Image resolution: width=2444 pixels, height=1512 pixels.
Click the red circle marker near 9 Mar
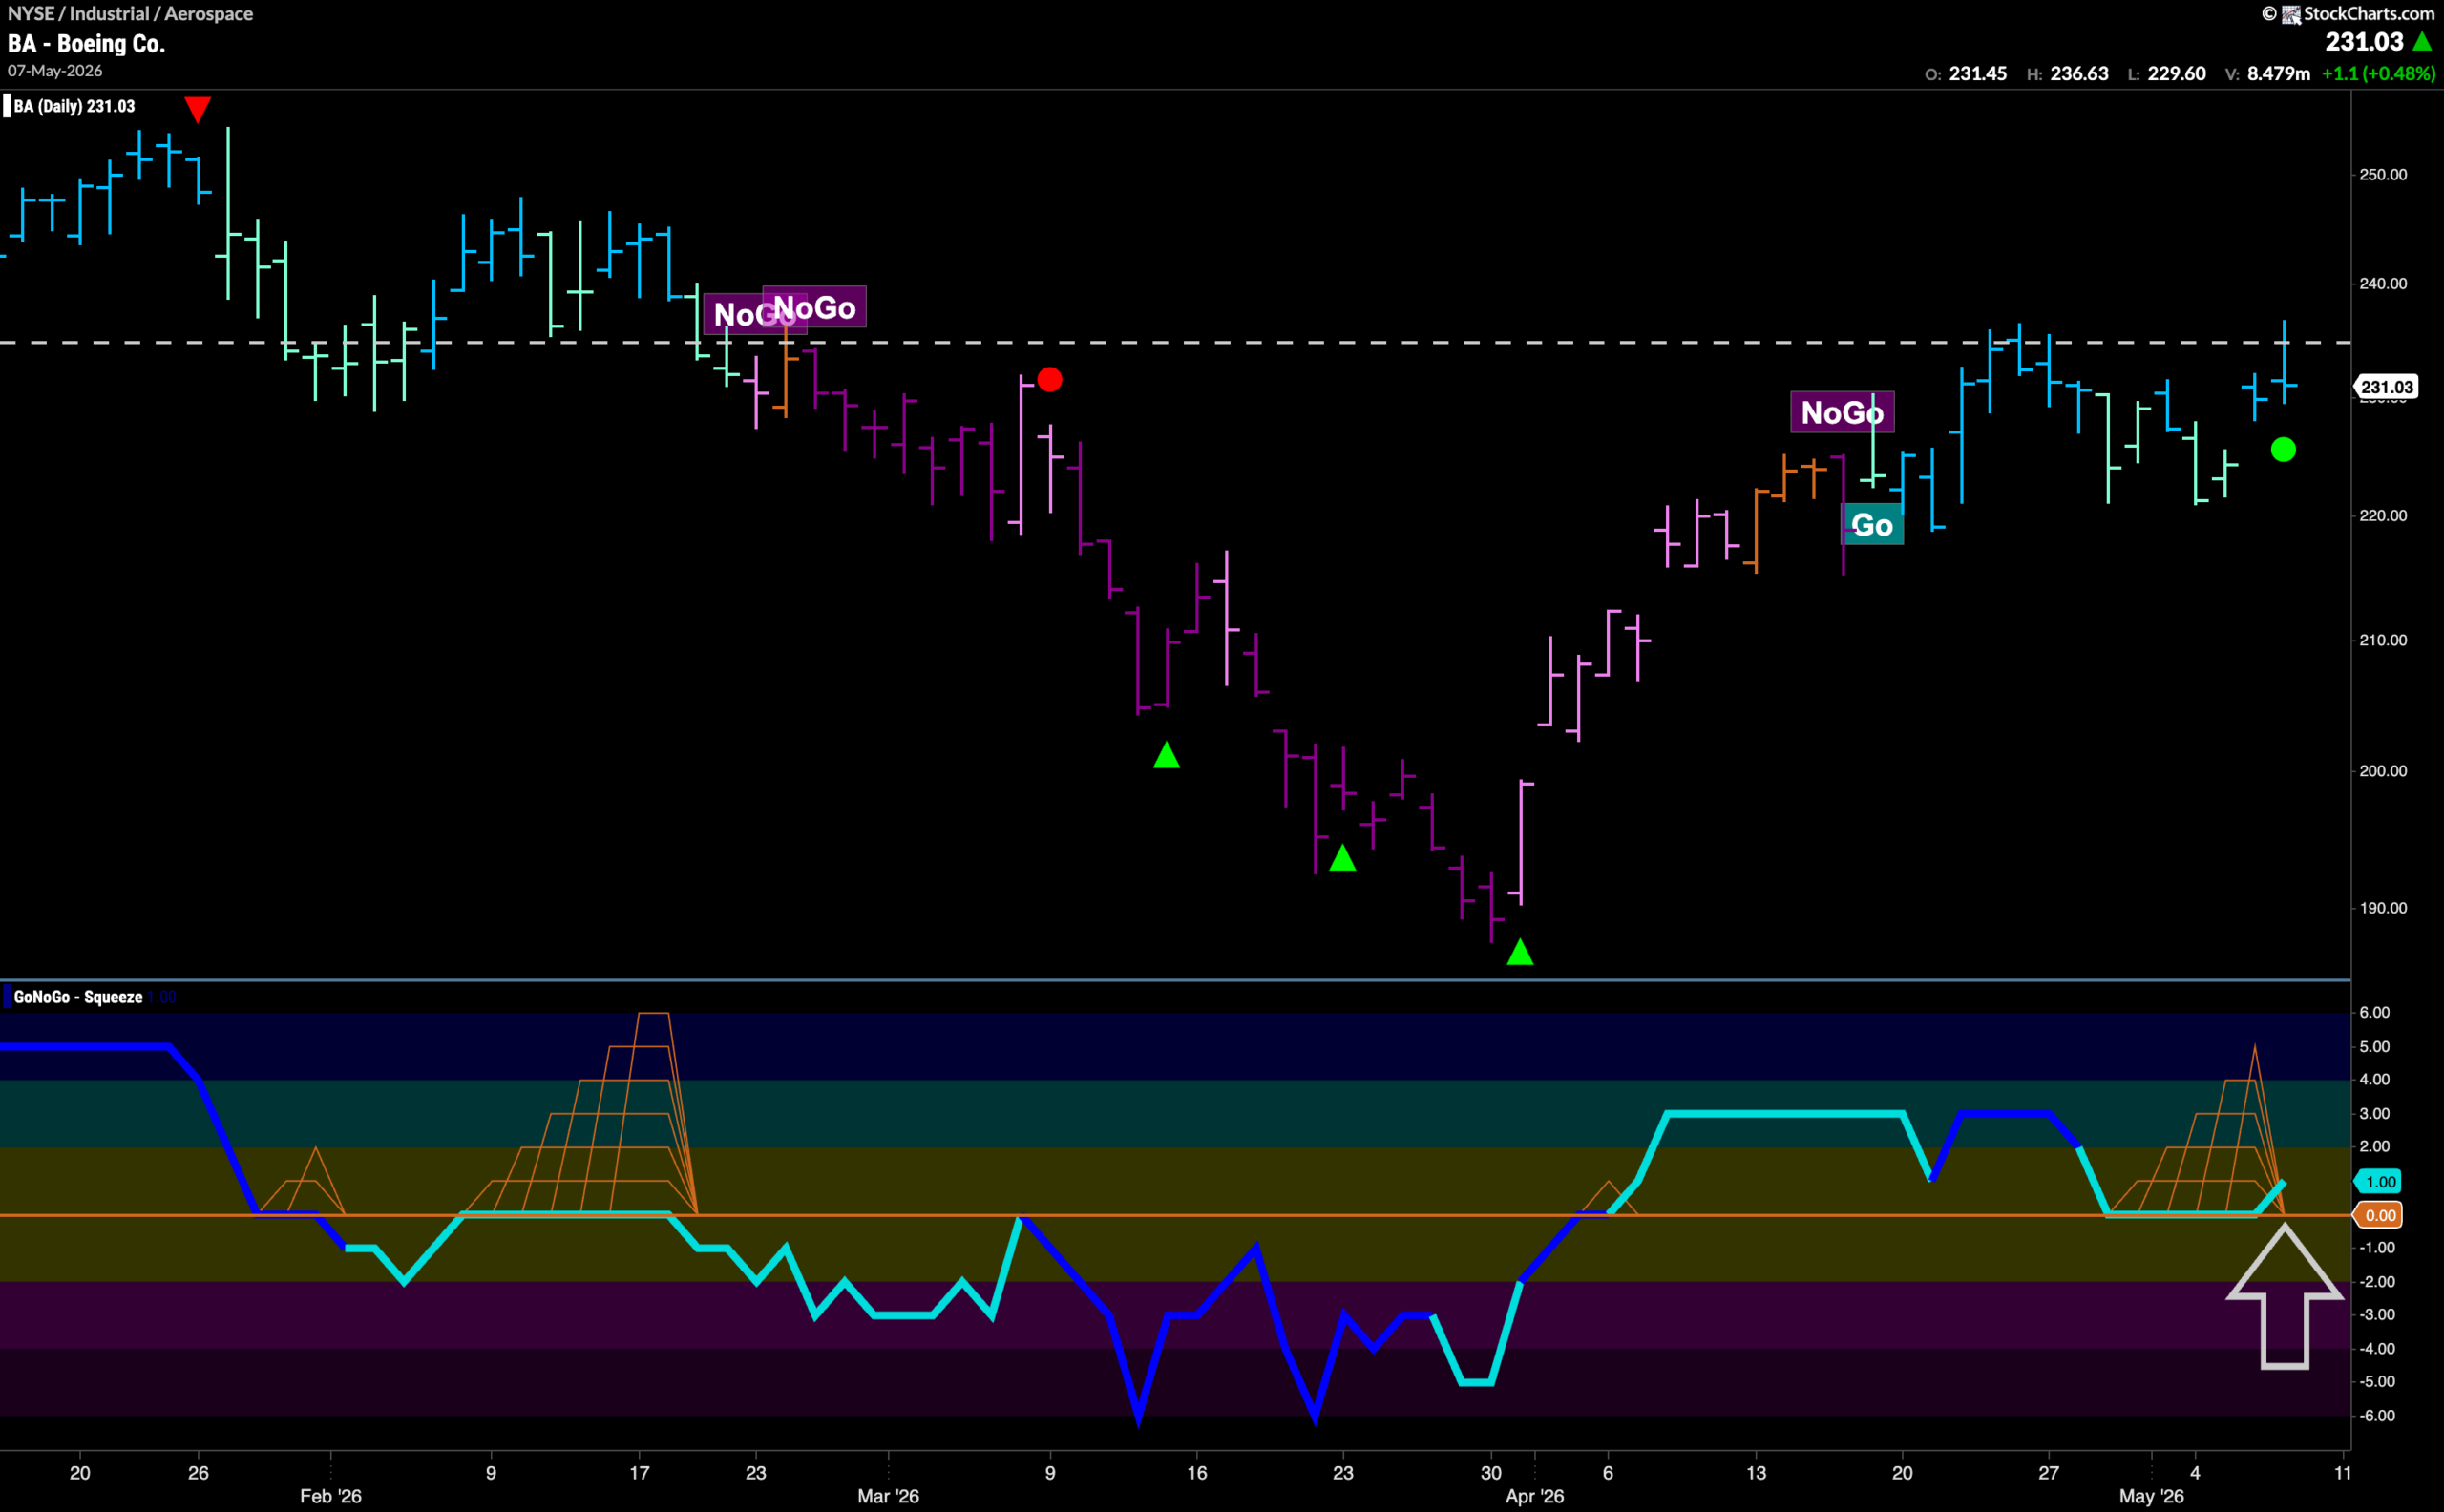[x=1049, y=380]
